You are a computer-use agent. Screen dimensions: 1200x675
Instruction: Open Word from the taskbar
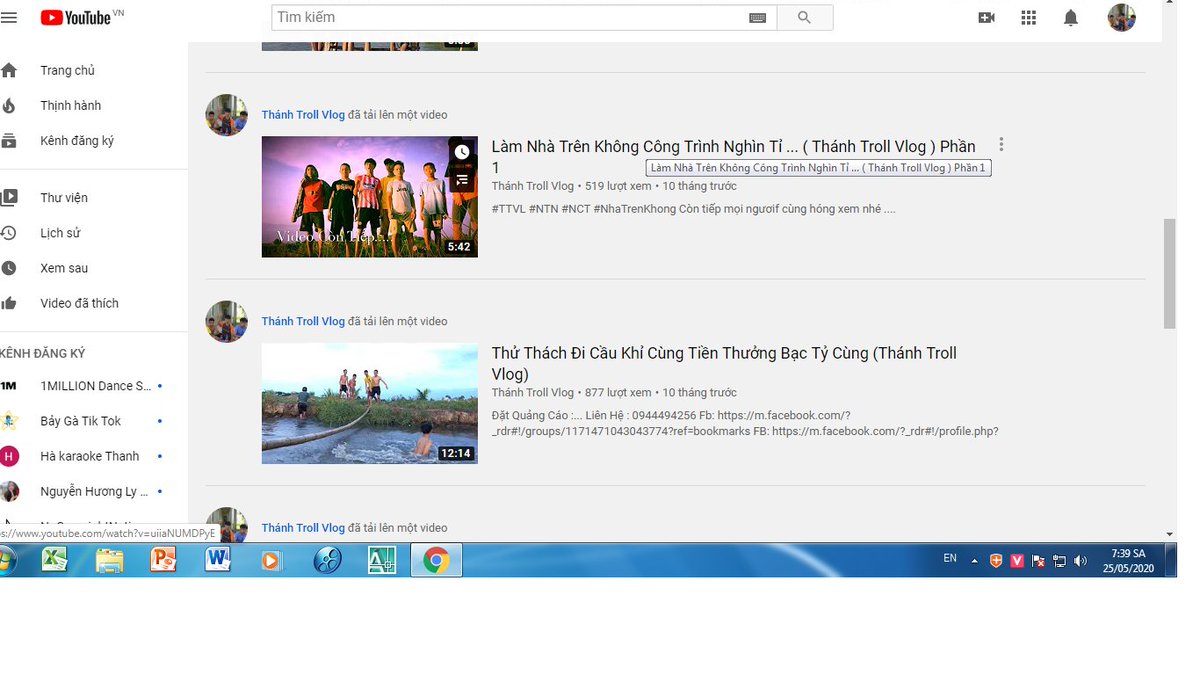pyautogui.click(x=218, y=561)
